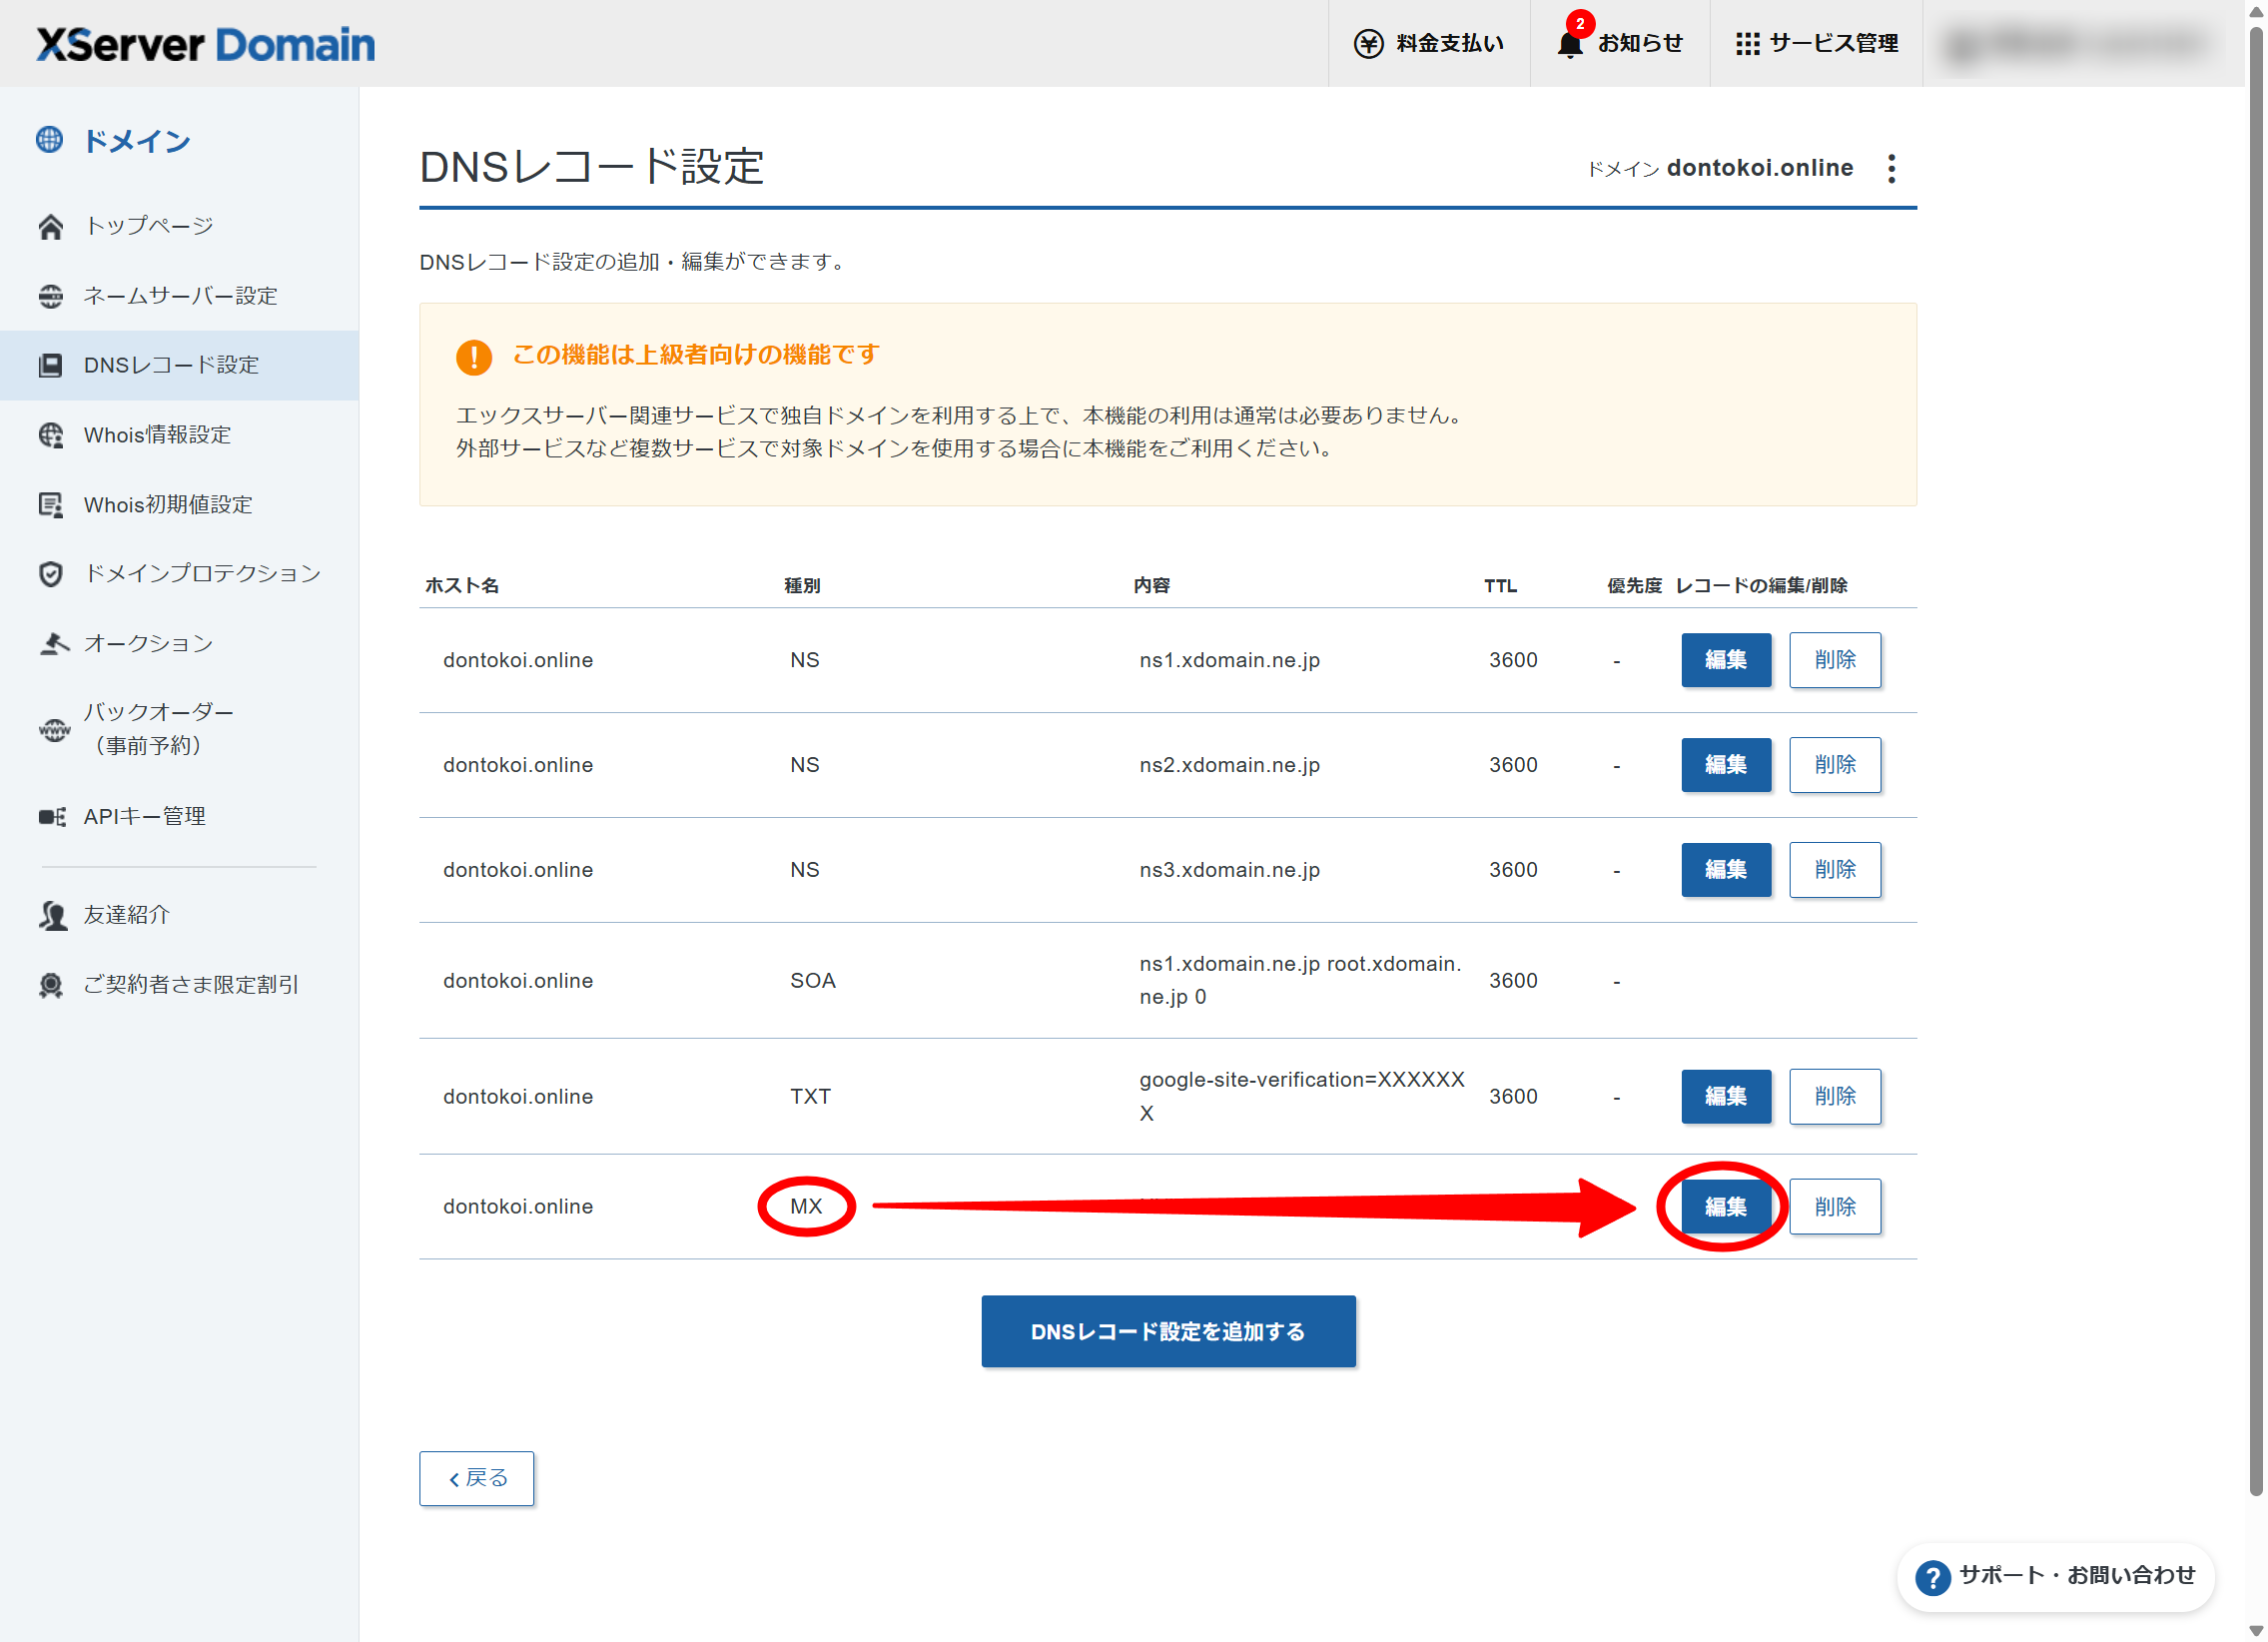Delete the ns2.xdomain.ne.jp NS record
Image resolution: width=2268 pixels, height=1642 pixels.
pyautogui.click(x=1834, y=765)
